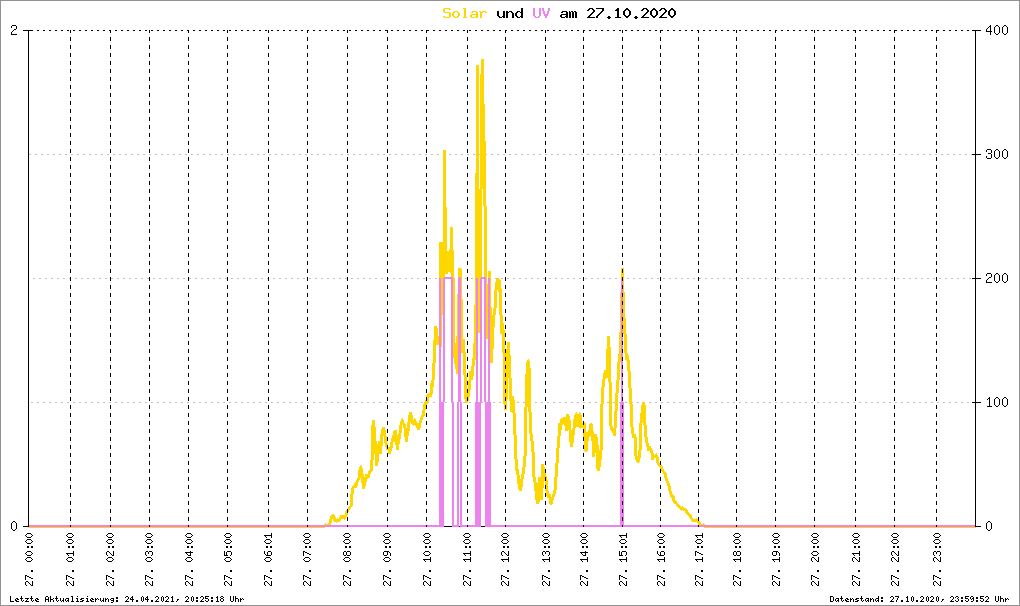Select the '05:00' time axis label
The image size is (1020, 606).
[228, 559]
